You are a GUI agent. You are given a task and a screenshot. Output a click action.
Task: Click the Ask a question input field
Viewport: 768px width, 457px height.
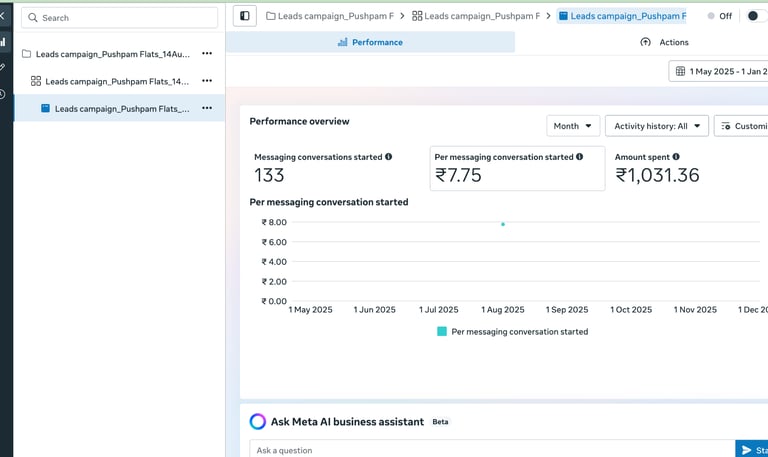(x=490, y=450)
